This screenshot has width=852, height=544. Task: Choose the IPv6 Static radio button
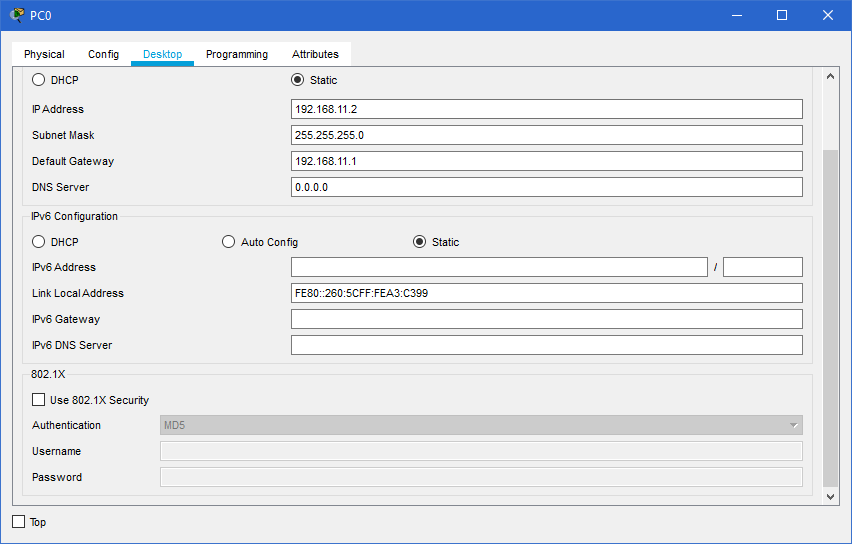419,242
